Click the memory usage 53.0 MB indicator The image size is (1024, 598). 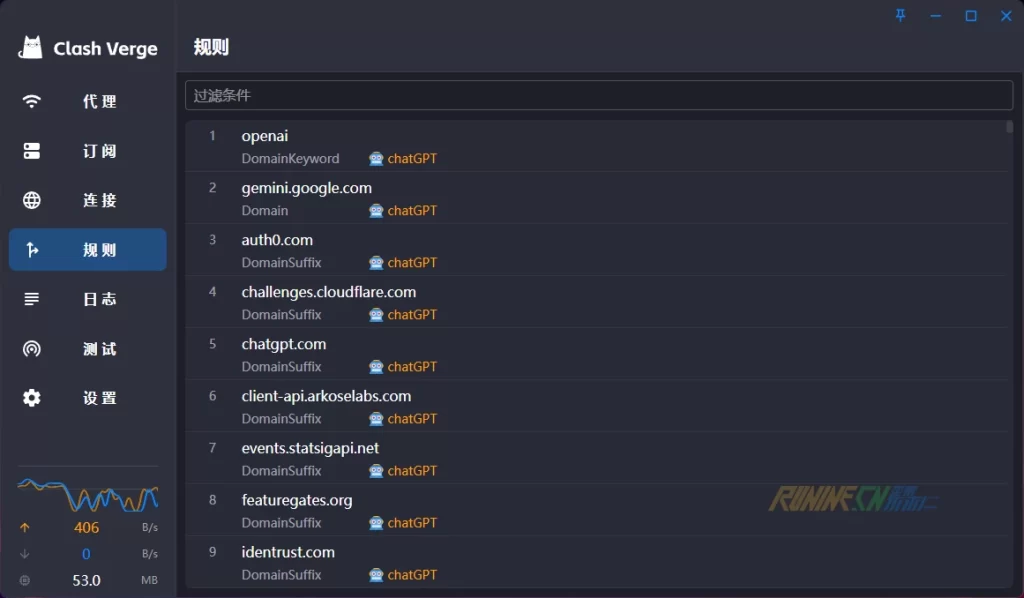coord(88,580)
